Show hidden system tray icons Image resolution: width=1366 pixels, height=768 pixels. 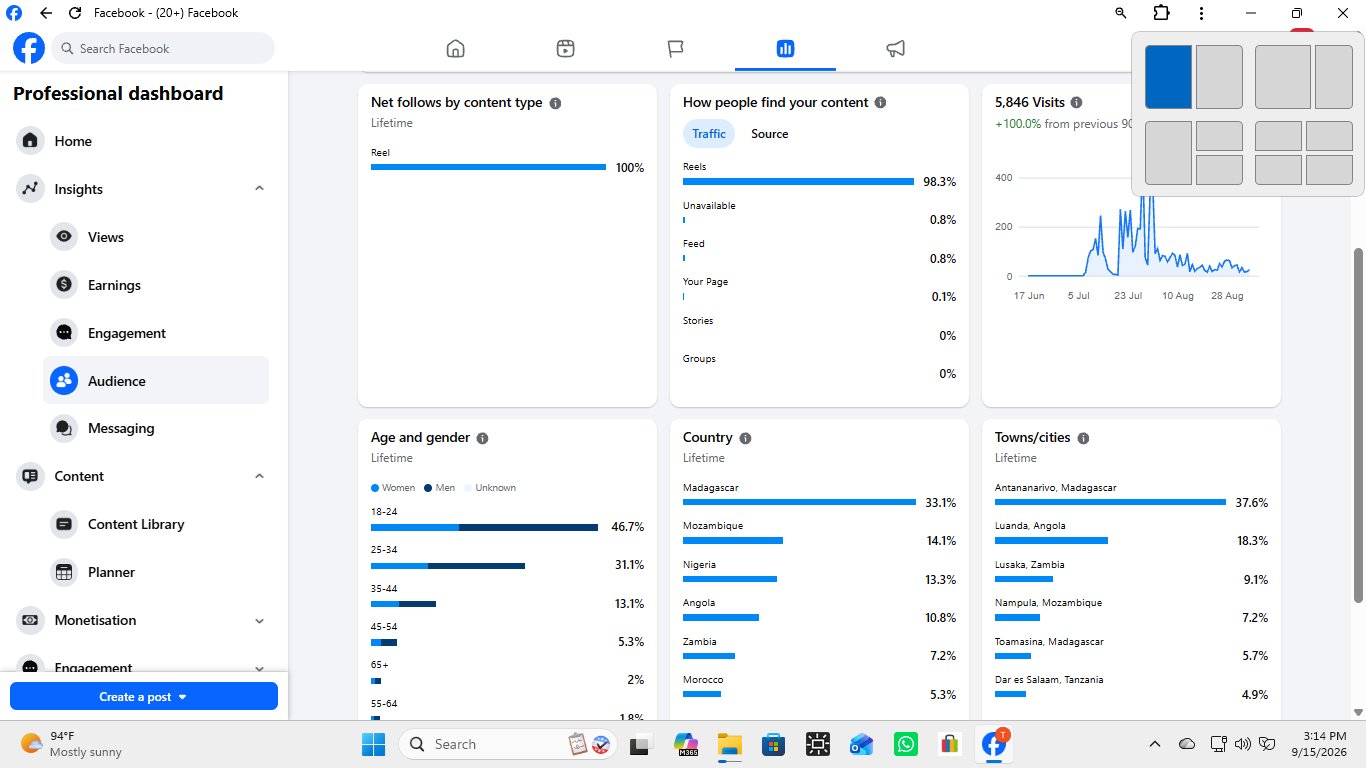[1155, 744]
